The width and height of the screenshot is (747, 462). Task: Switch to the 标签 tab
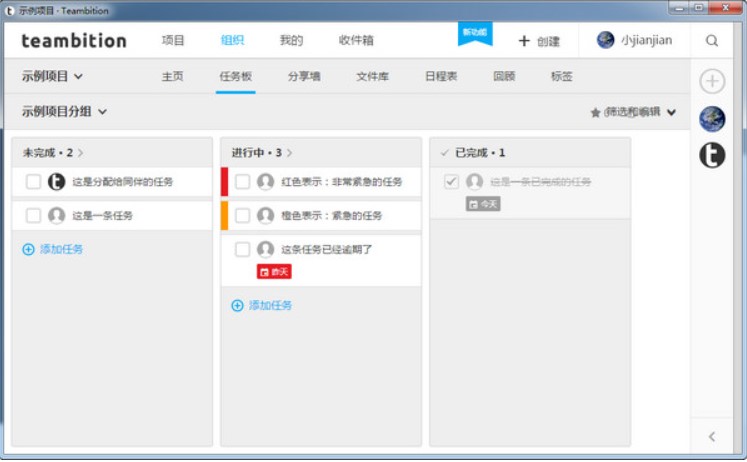(561, 76)
